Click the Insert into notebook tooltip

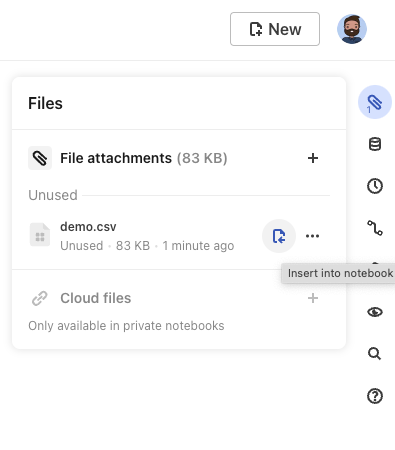click(339, 273)
